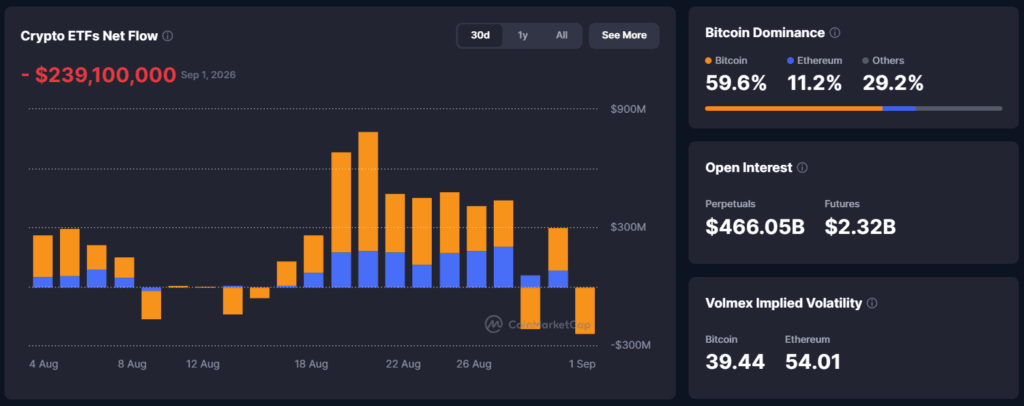Click the 11.2% Ethereum dominance value
This screenshot has height=406, width=1024.
814,83
